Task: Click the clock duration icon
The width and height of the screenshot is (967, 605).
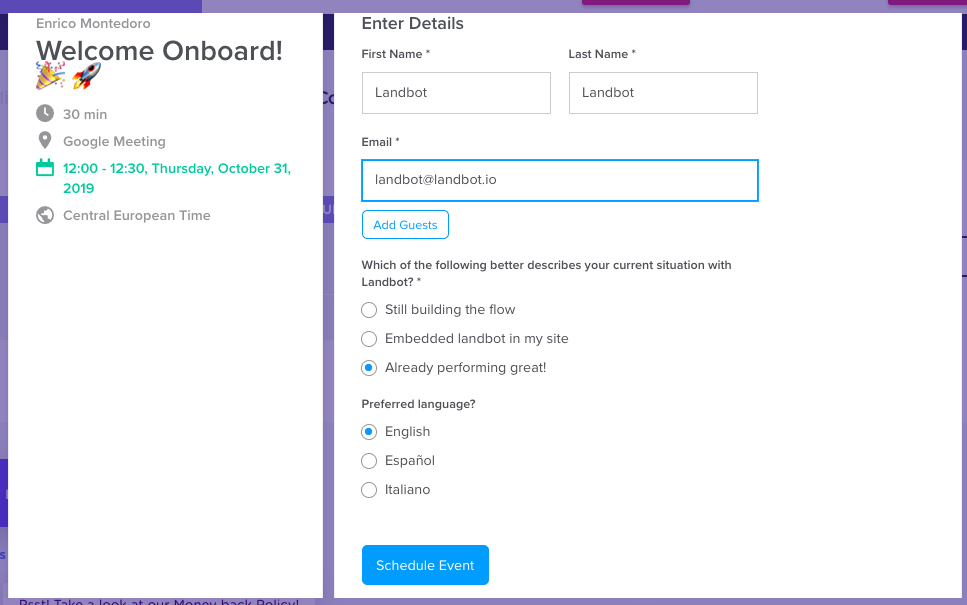Action: point(44,113)
